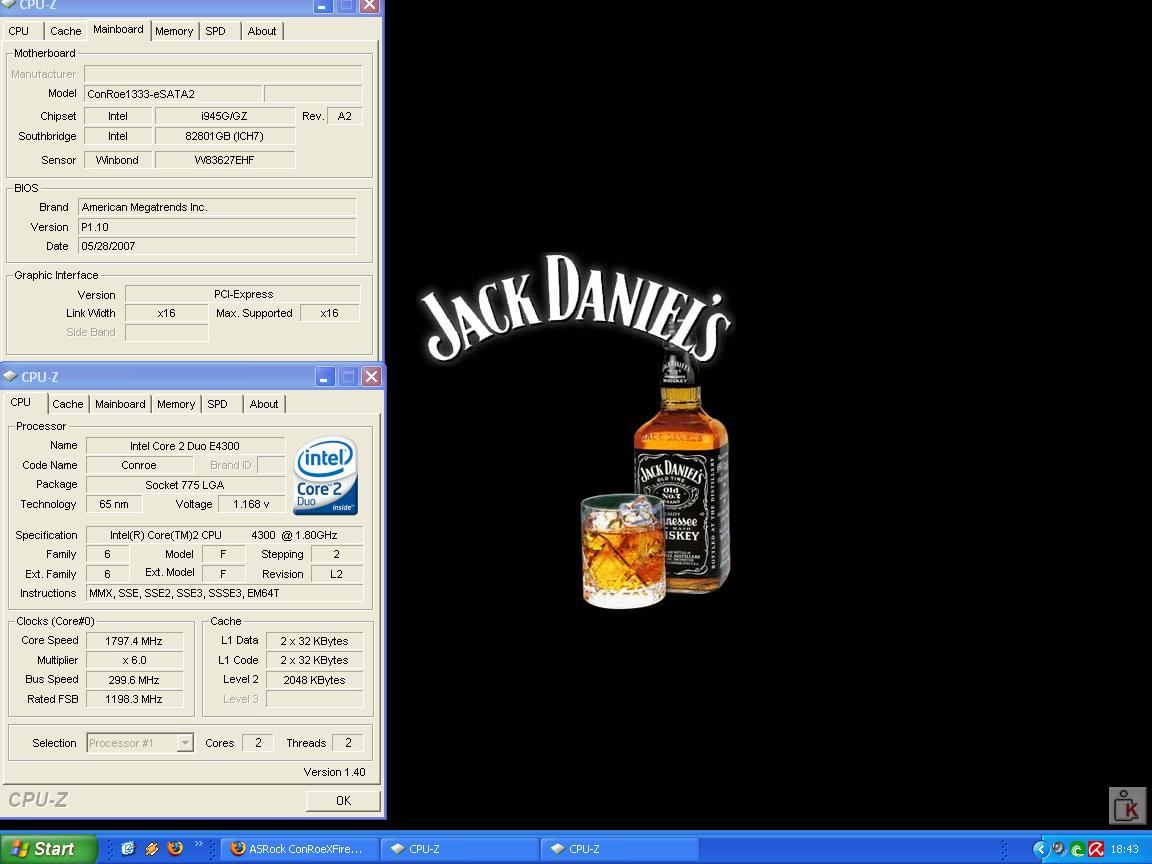Click the Cores count field
Screen dimensions: 1152x864
click(258, 743)
